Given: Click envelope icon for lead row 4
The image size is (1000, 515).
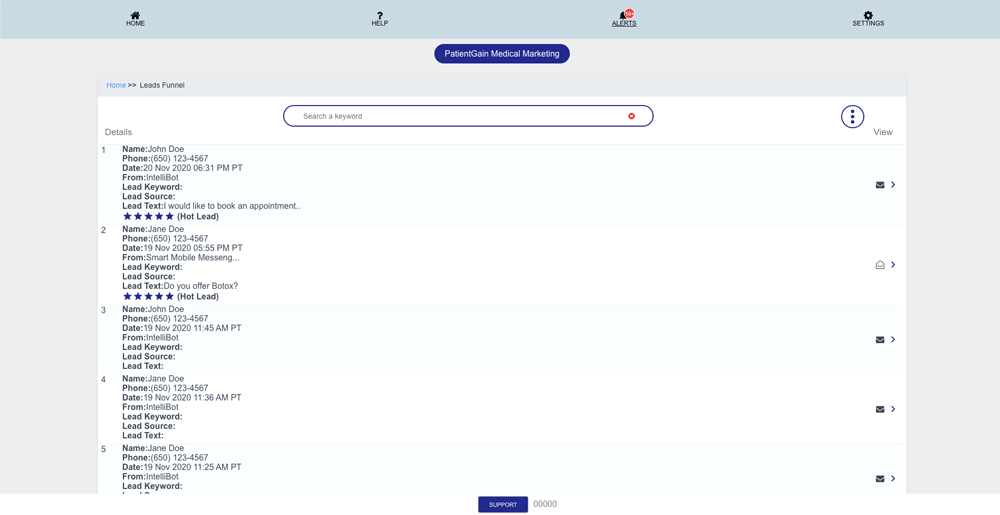Looking at the screenshot, I should 880,409.
